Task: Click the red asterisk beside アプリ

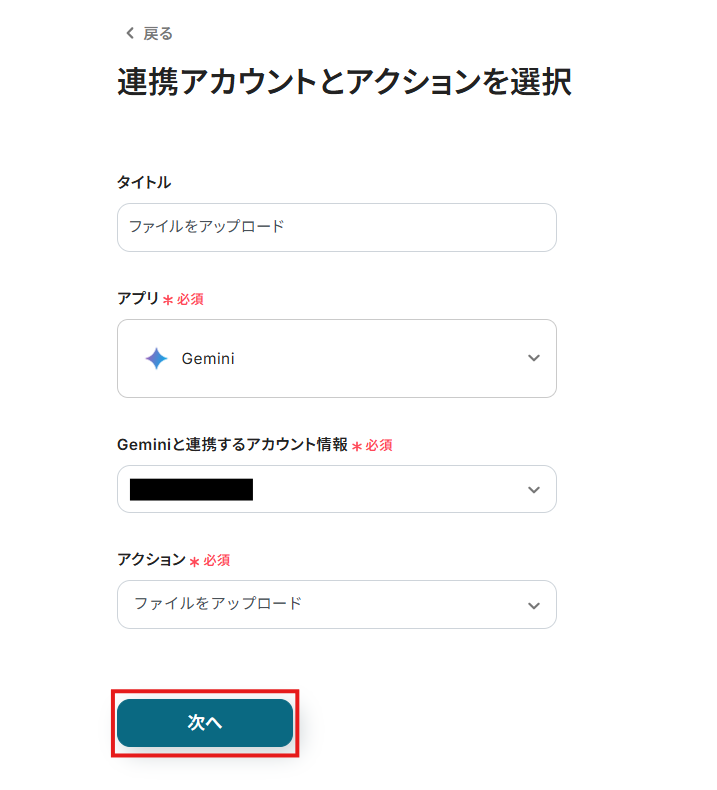Action: [167, 299]
